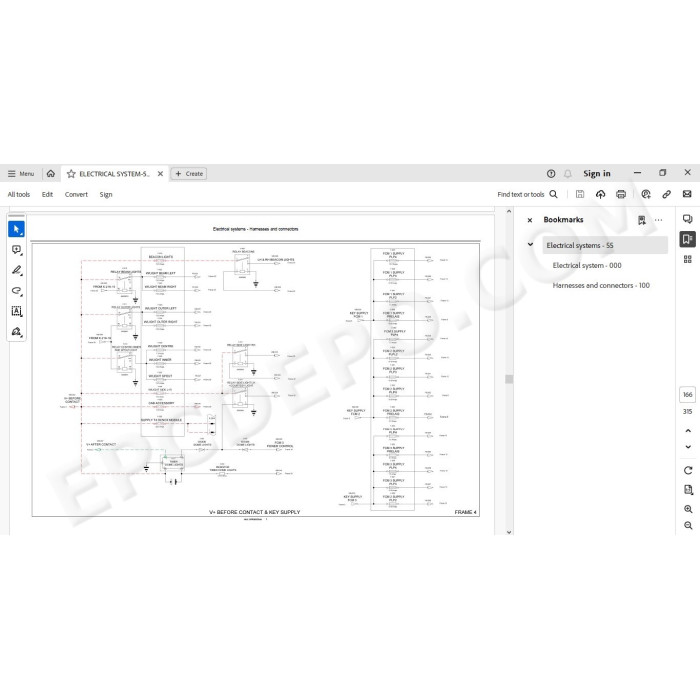Send the file by email icon
Image resolution: width=700 pixels, height=700 pixels.
tap(687, 194)
